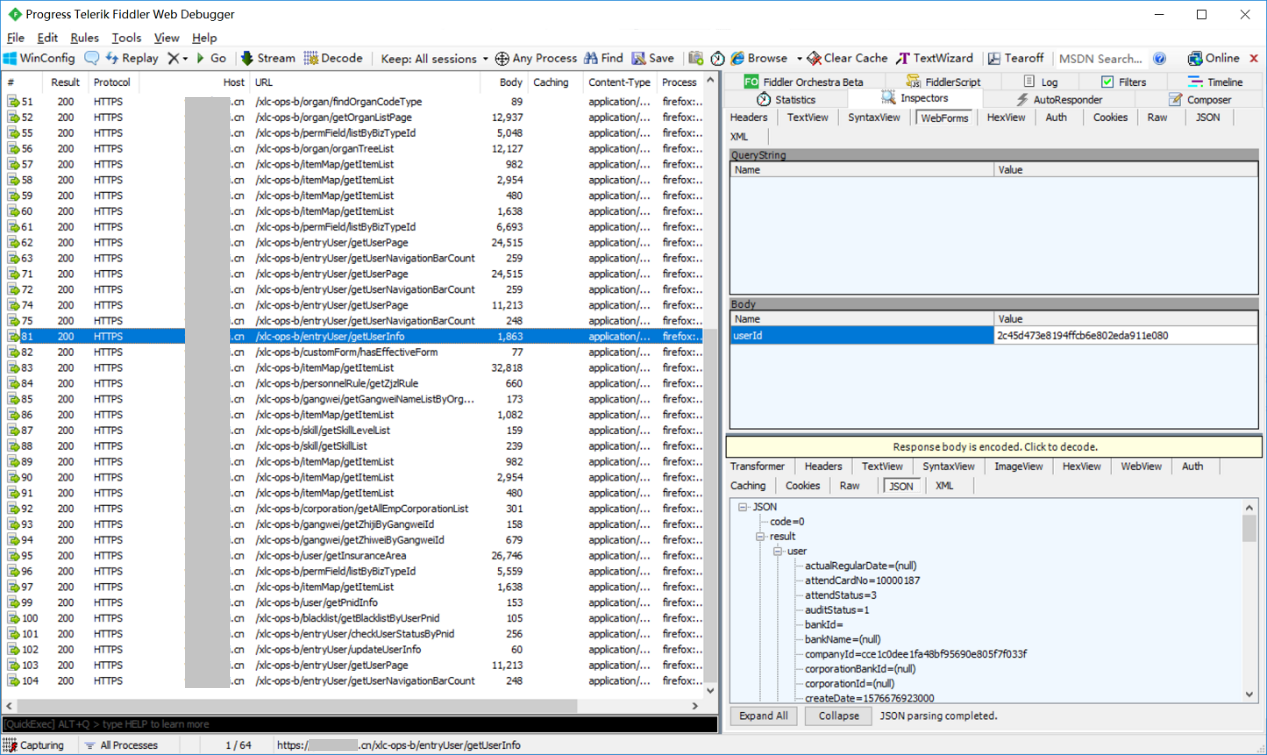Image resolution: width=1267 pixels, height=755 pixels.
Task: Select the response ImageView tab
Action: tap(1019, 466)
